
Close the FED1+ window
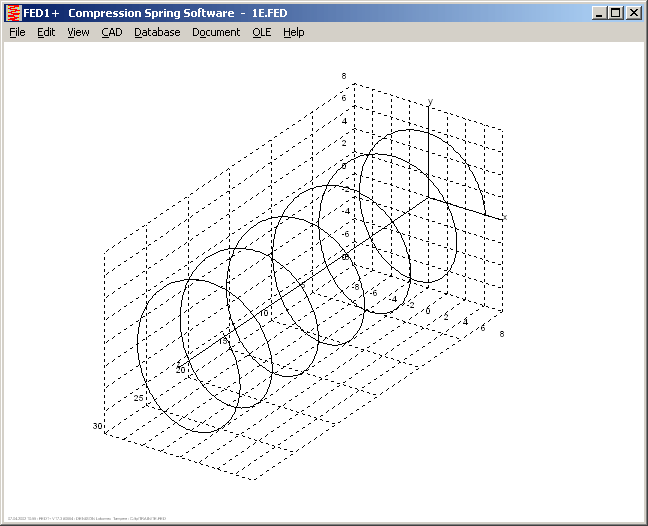633,13
